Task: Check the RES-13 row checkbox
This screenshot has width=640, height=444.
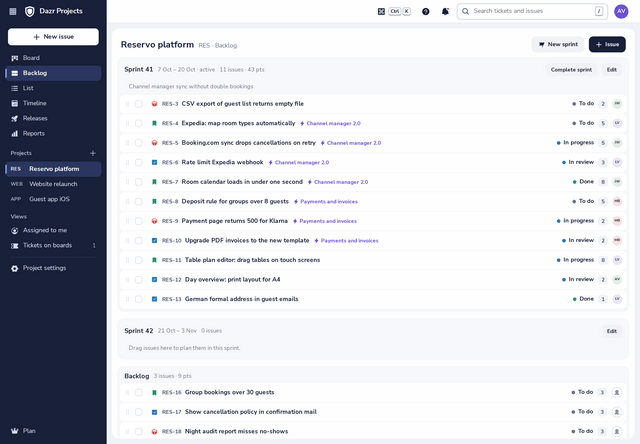Action: point(139,299)
